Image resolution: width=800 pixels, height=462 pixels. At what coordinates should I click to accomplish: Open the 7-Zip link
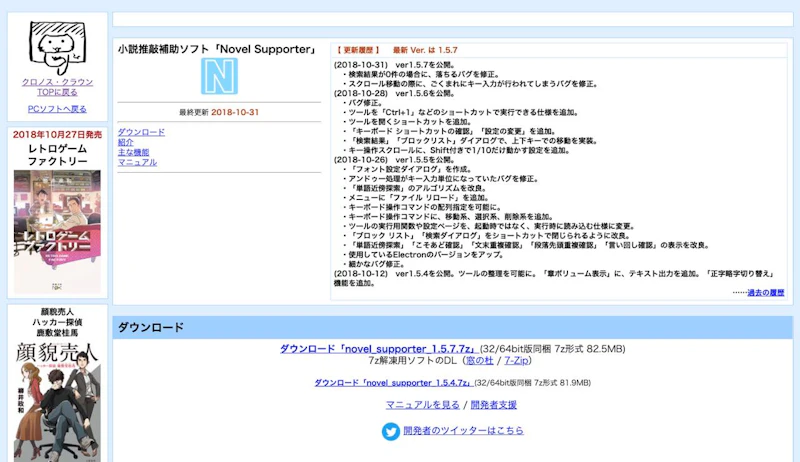(516, 361)
